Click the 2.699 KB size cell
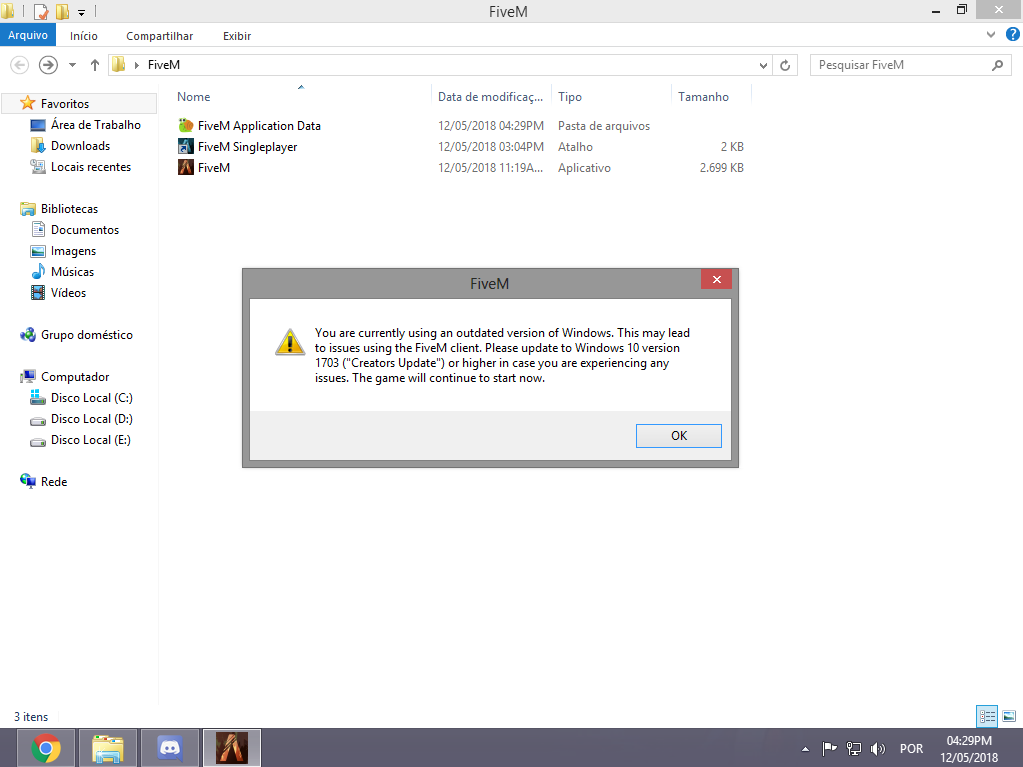This screenshot has height=767, width=1023. click(722, 168)
